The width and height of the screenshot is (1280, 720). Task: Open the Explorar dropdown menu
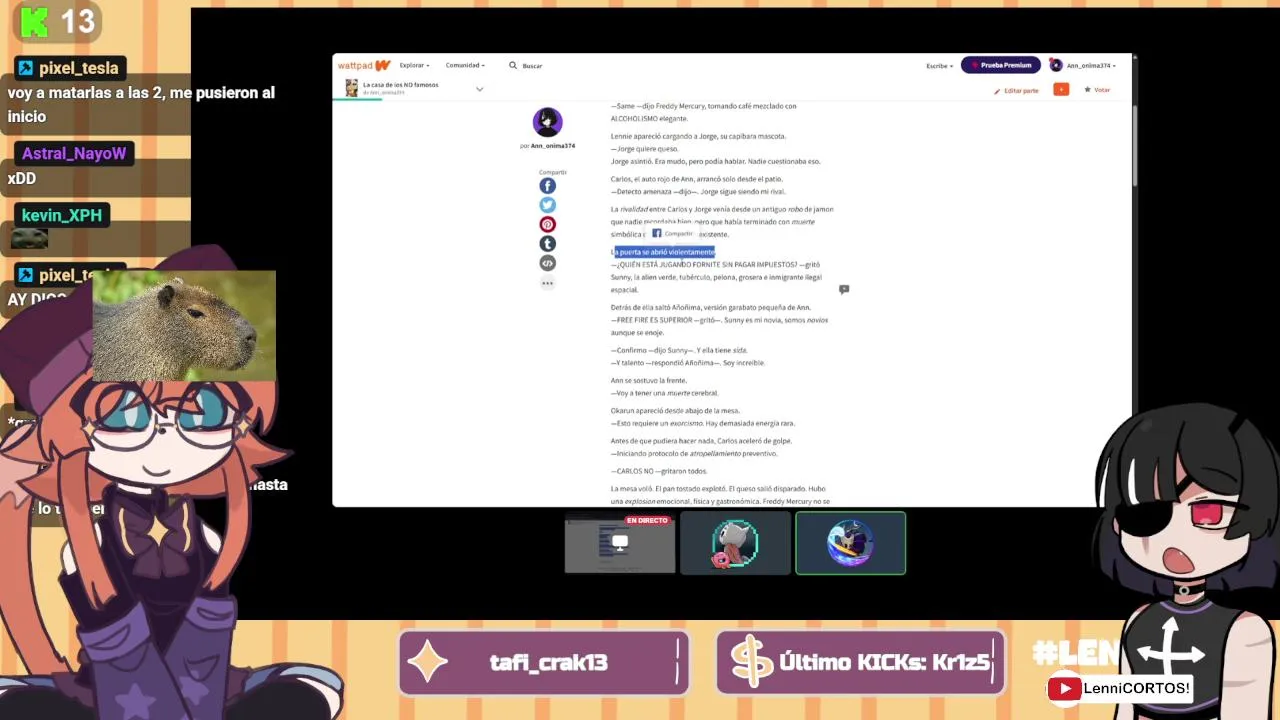414,65
